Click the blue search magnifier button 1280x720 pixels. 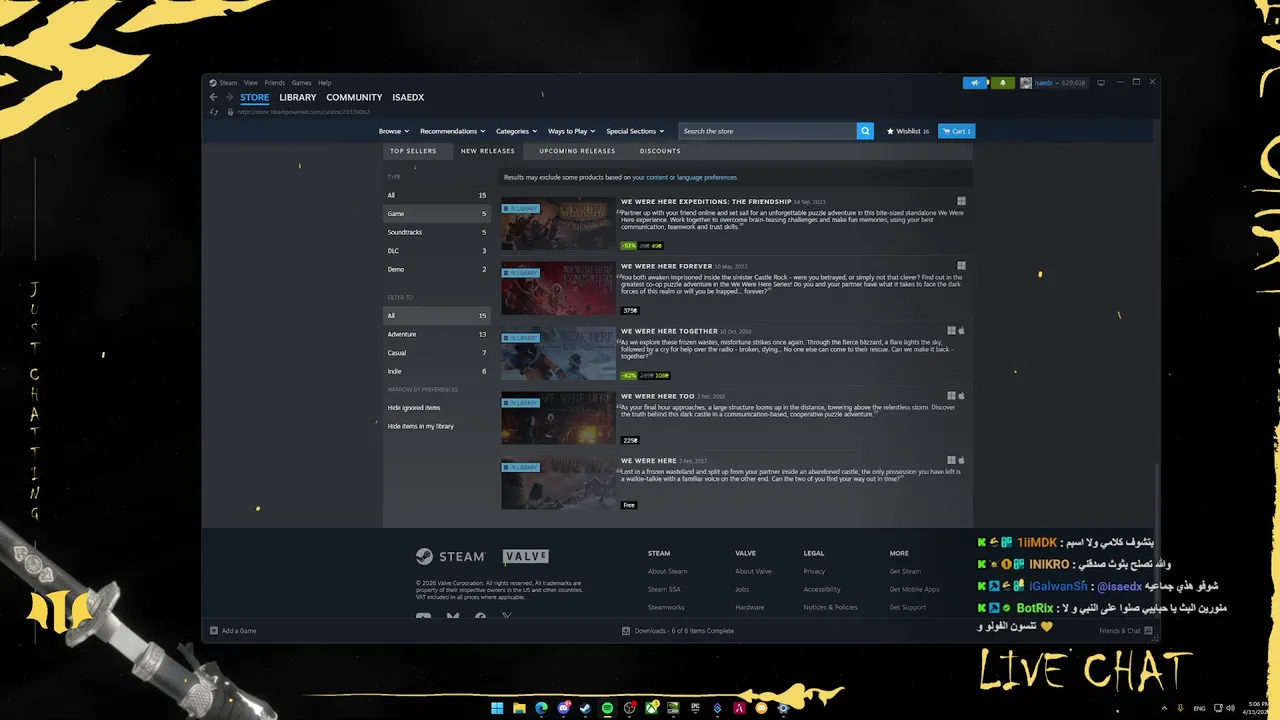coord(865,131)
